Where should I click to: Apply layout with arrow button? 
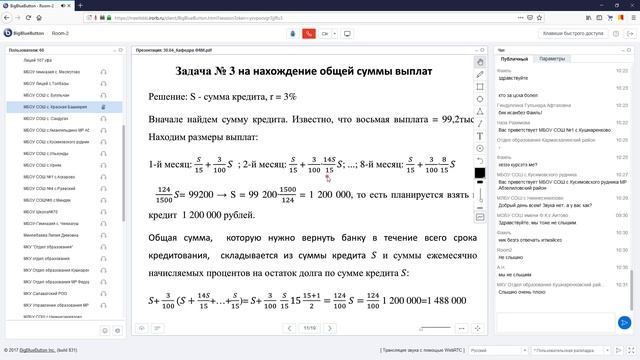click(618, 350)
